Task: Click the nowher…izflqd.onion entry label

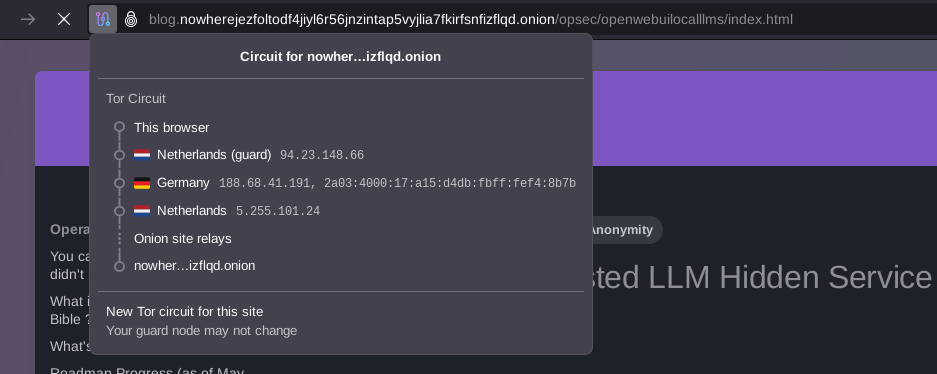Action: tap(195, 266)
